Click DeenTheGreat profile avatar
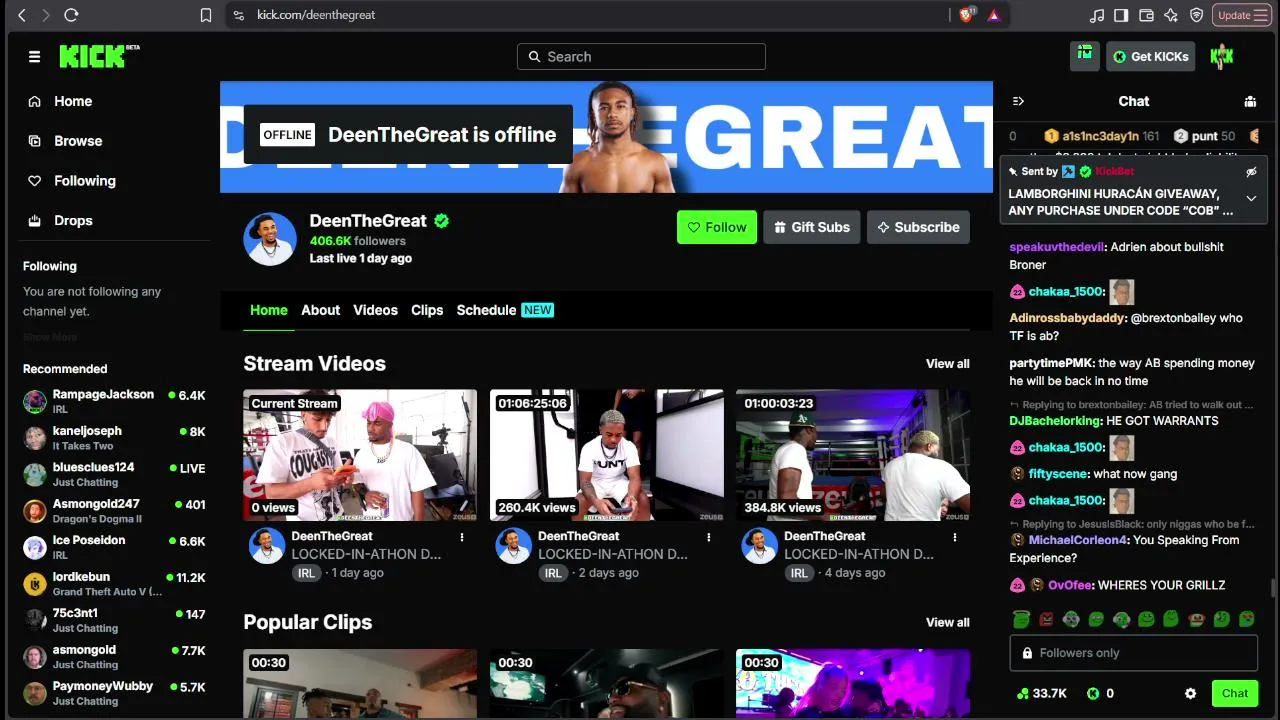Screen dimensions: 1280x720 [270, 239]
